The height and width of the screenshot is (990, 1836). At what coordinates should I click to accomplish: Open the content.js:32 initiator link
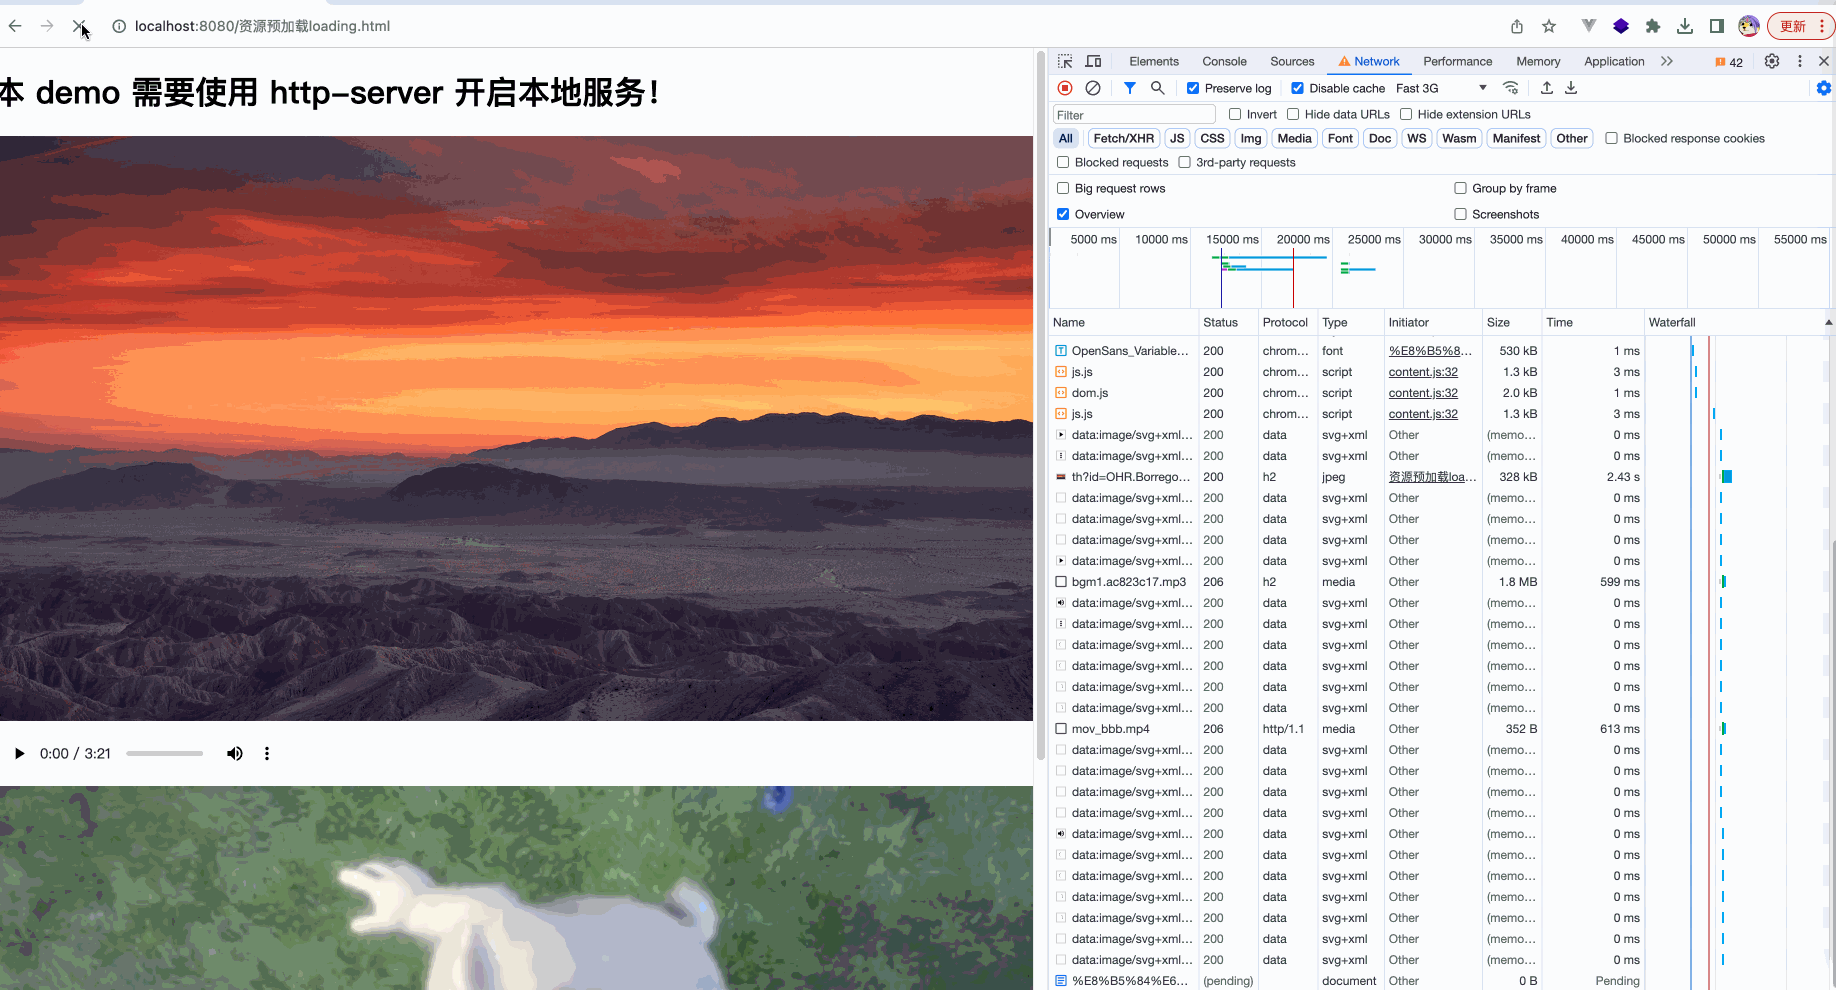[1422, 371]
